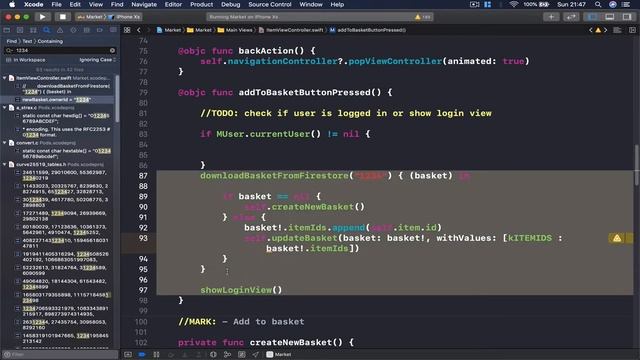Open the Simulate Location arrow button
The image size is (640, 360).
coord(256,354)
